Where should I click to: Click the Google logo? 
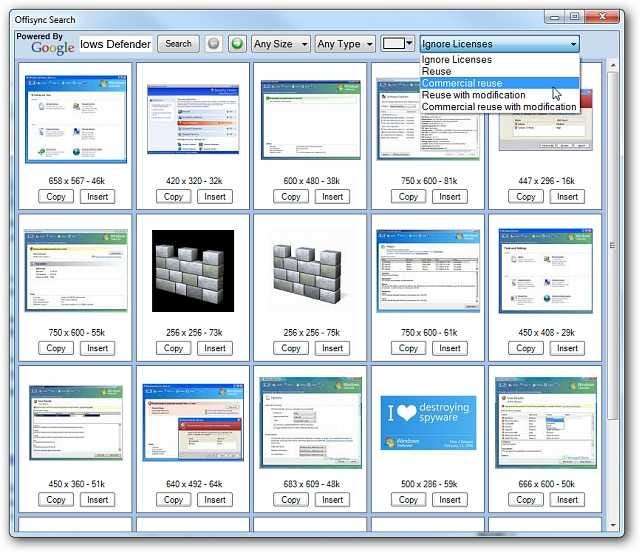click(x=53, y=48)
